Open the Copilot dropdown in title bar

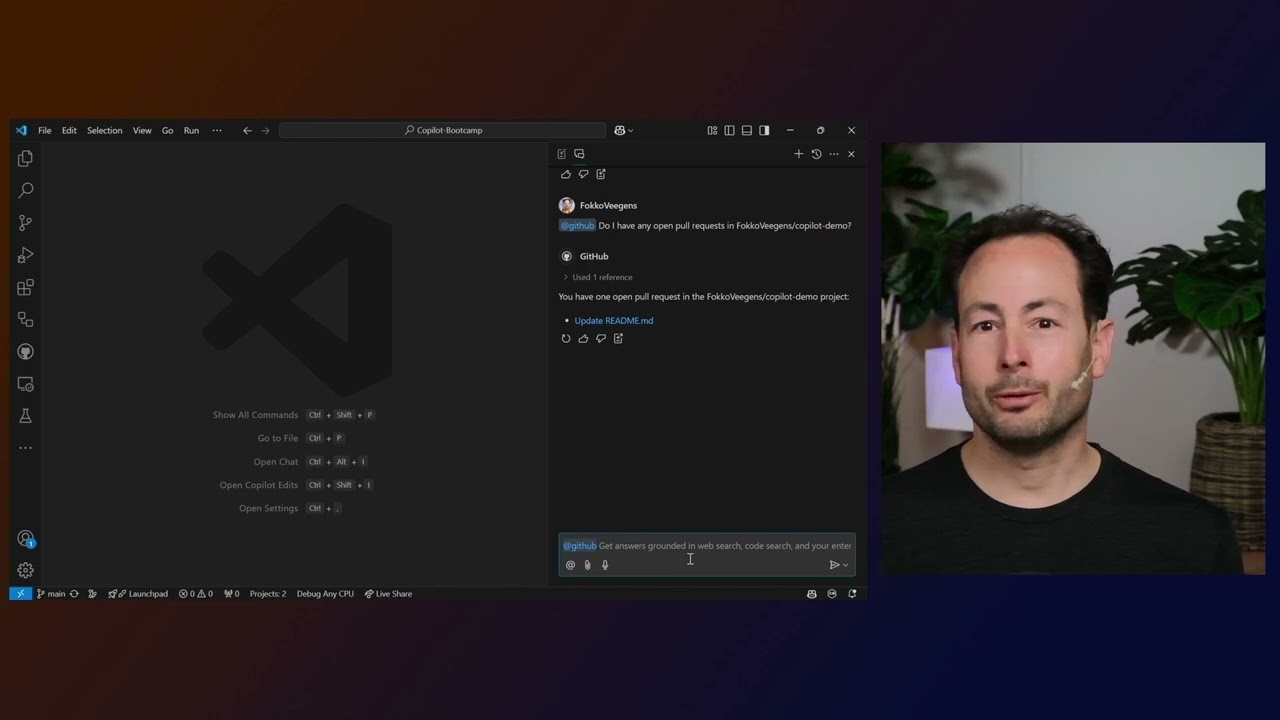click(x=623, y=130)
